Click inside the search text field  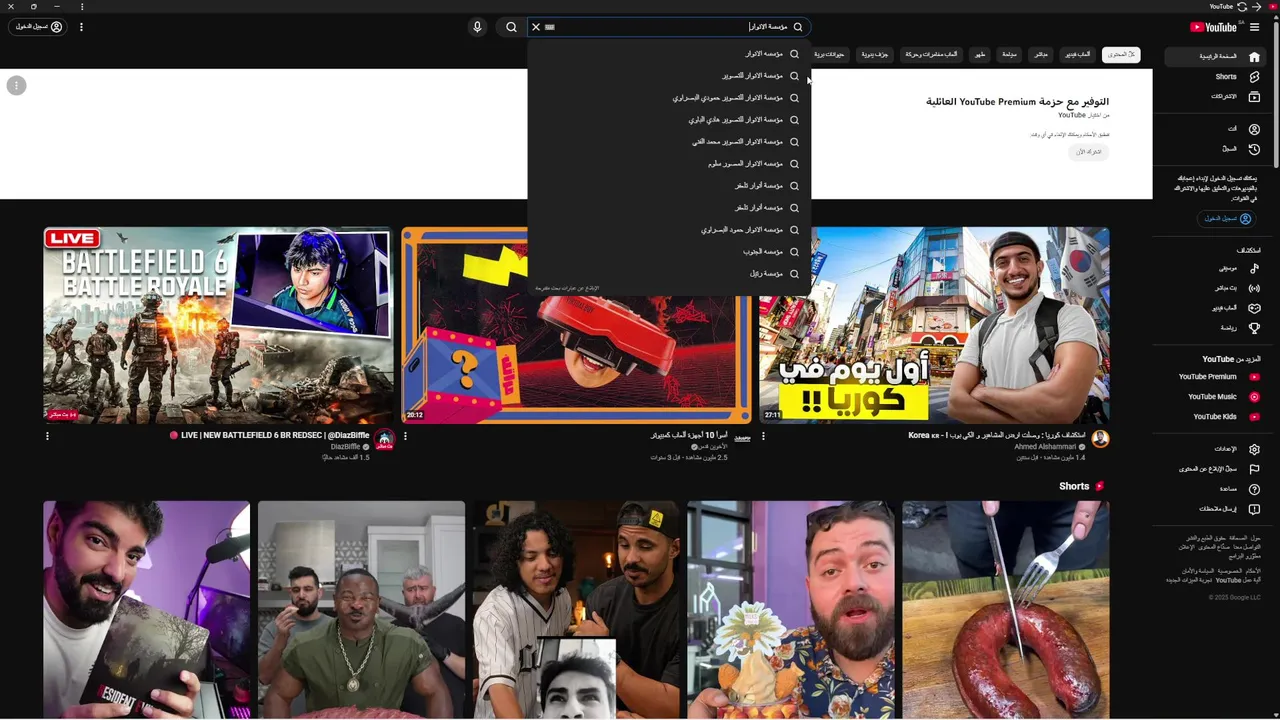668,27
